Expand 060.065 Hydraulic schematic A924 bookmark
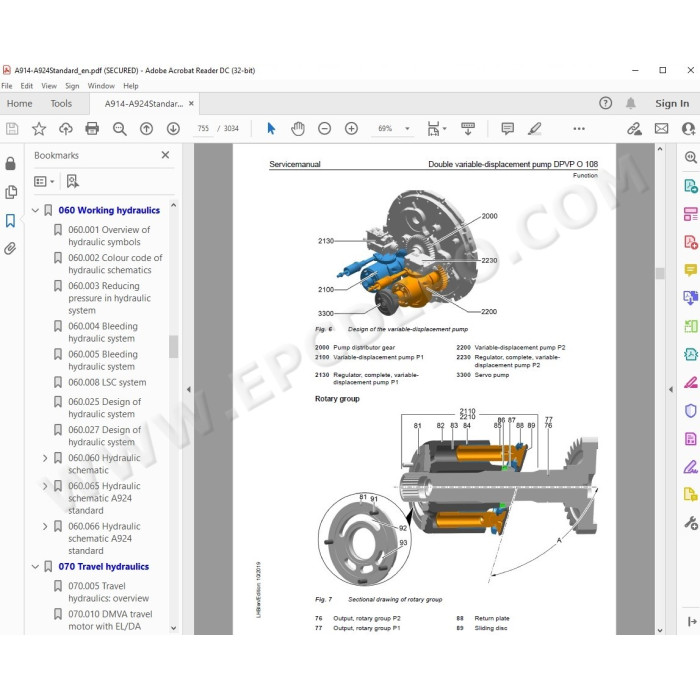This screenshot has width=700, height=700. point(45,486)
